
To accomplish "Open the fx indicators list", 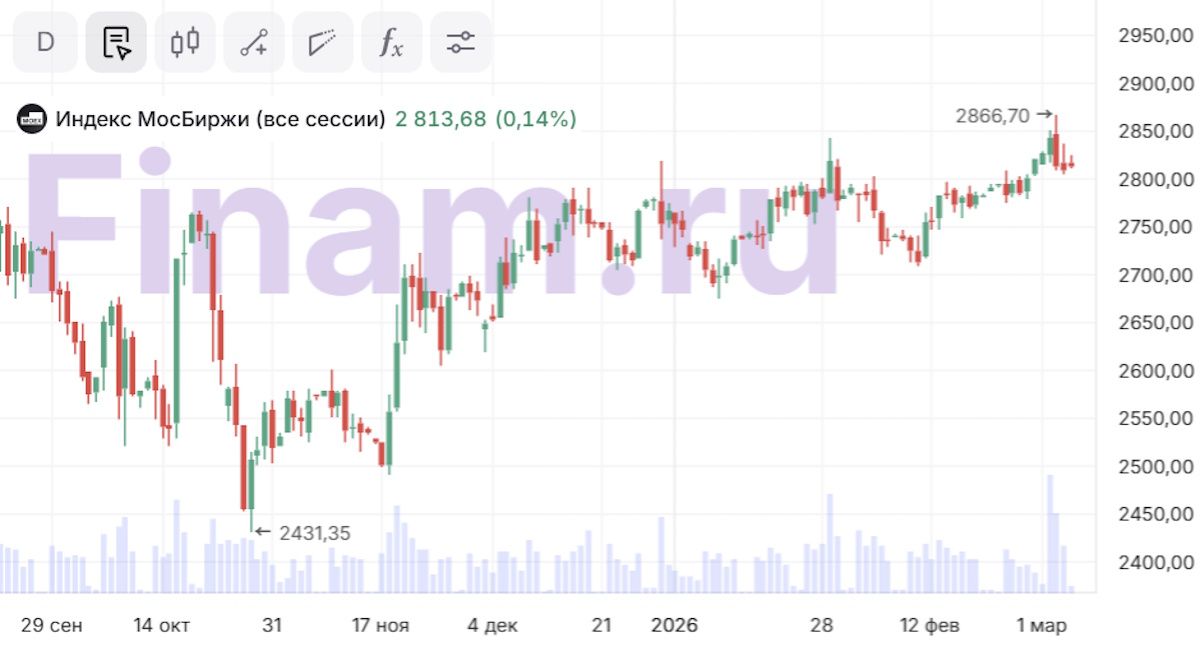I will click(x=391, y=42).
